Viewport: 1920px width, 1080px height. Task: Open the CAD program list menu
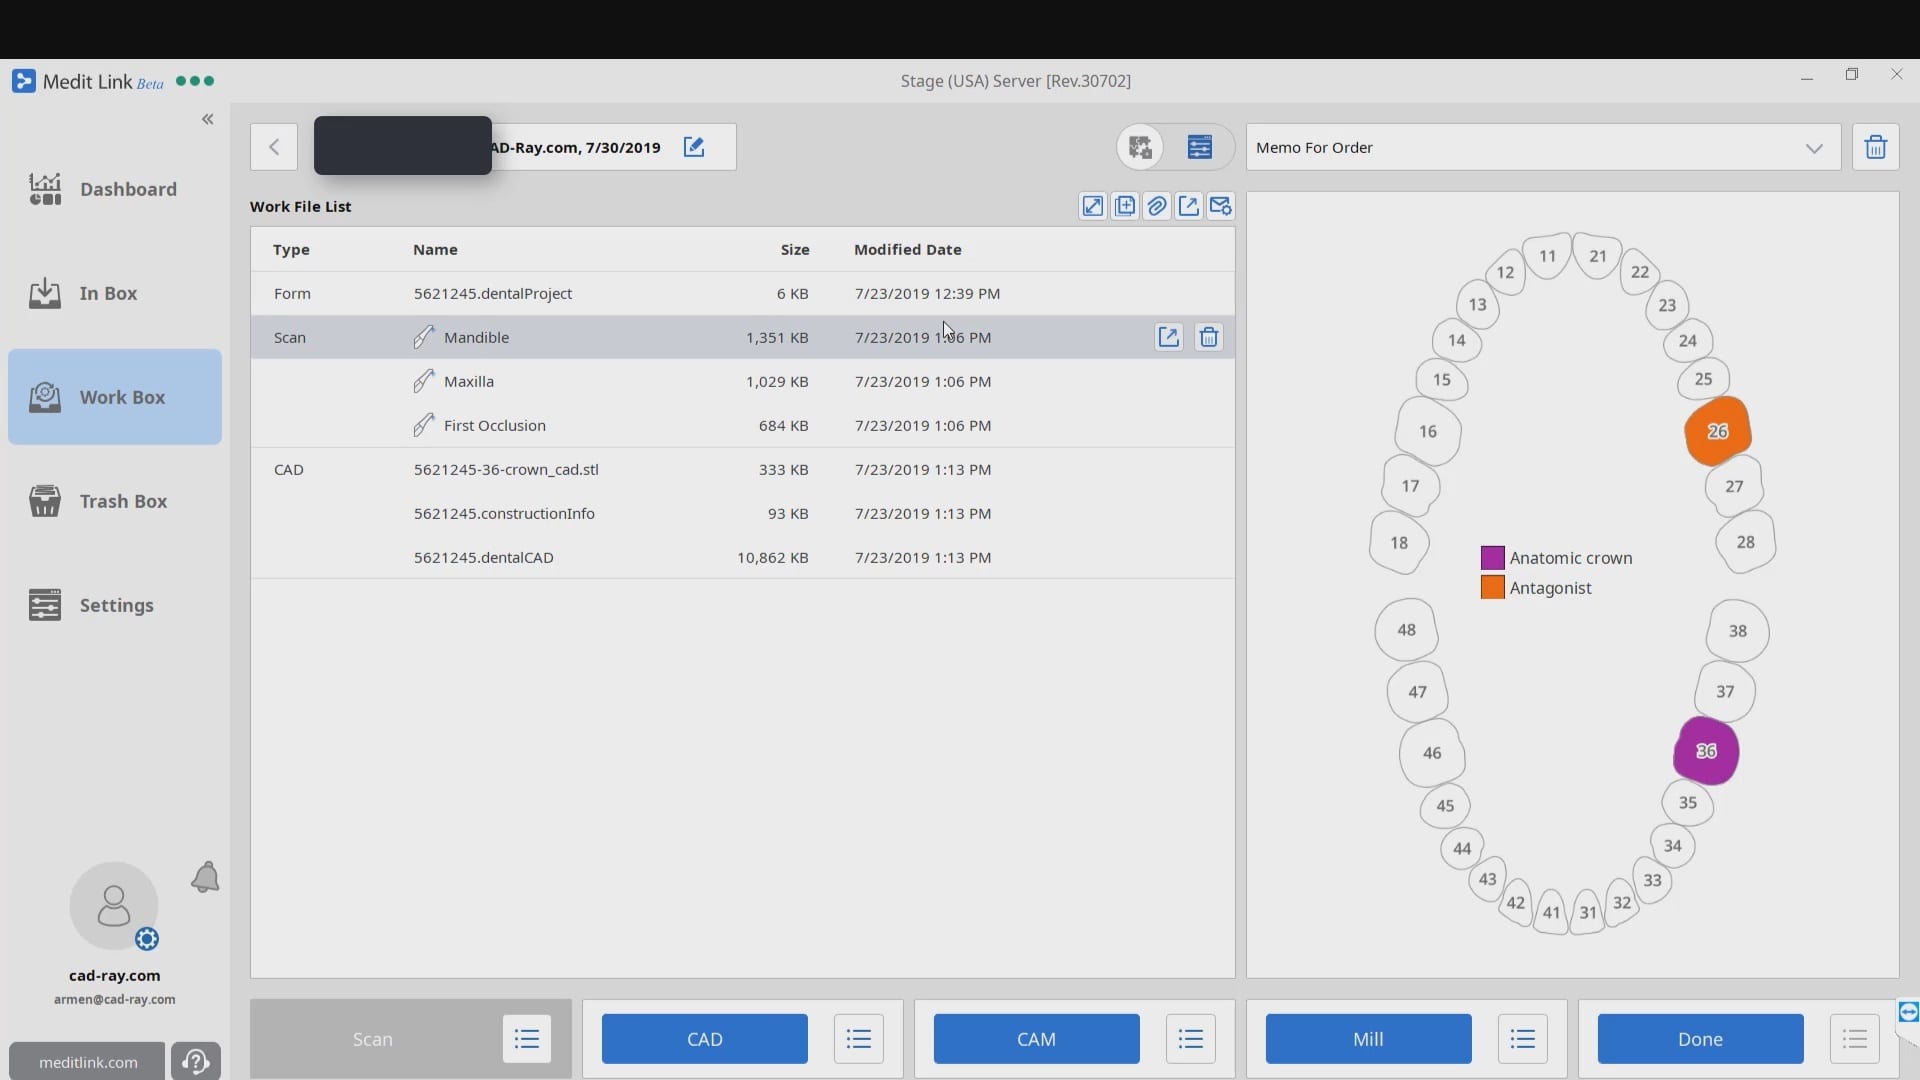(x=859, y=1039)
